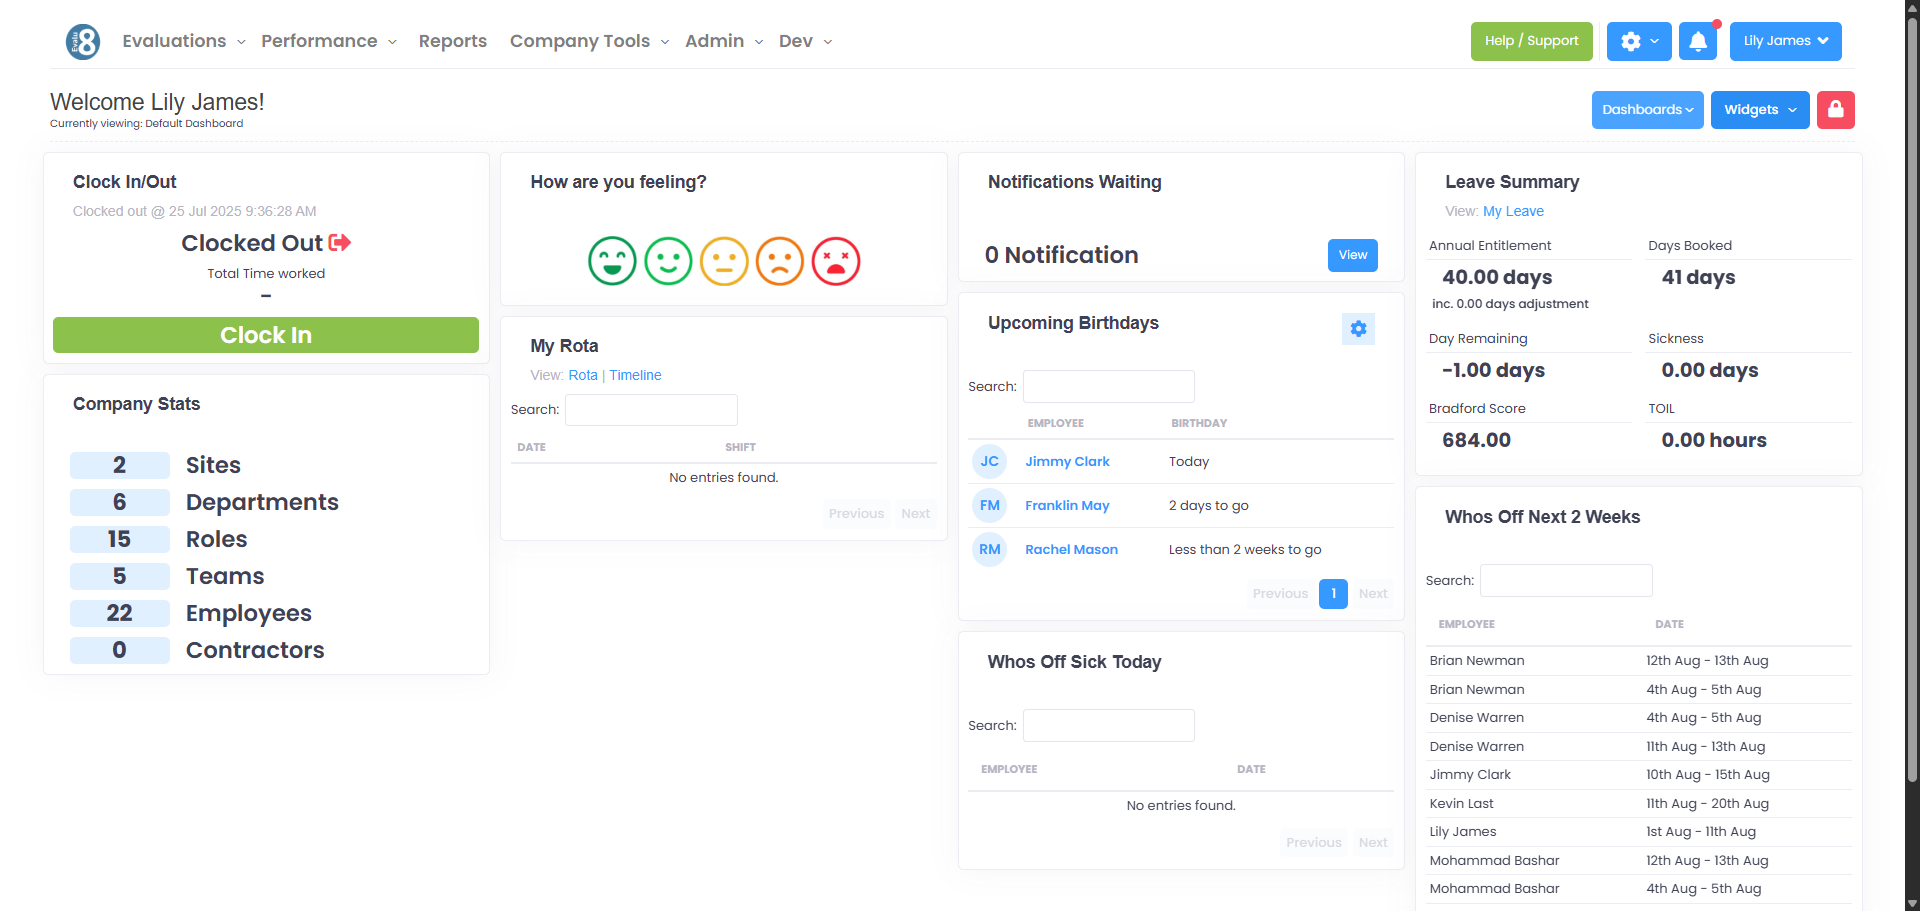The image size is (1920, 911).
Task: Open Jimmy Clark's birthday profile link
Action: (x=1067, y=461)
